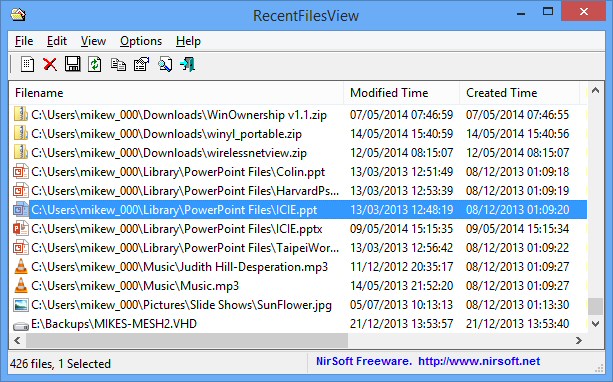The width and height of the screenshot is (613, 382).
Task: Click modified time 11/12/2012 20:35:17
Action: click(401, 267)
